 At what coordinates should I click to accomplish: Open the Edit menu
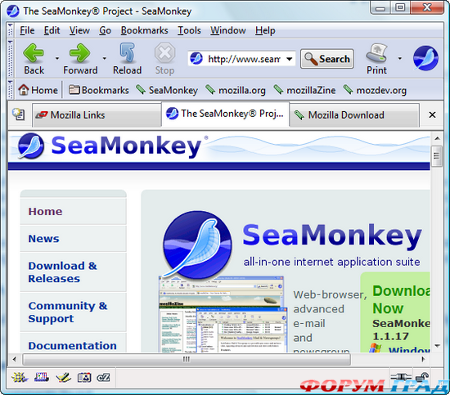coord(52,30)
